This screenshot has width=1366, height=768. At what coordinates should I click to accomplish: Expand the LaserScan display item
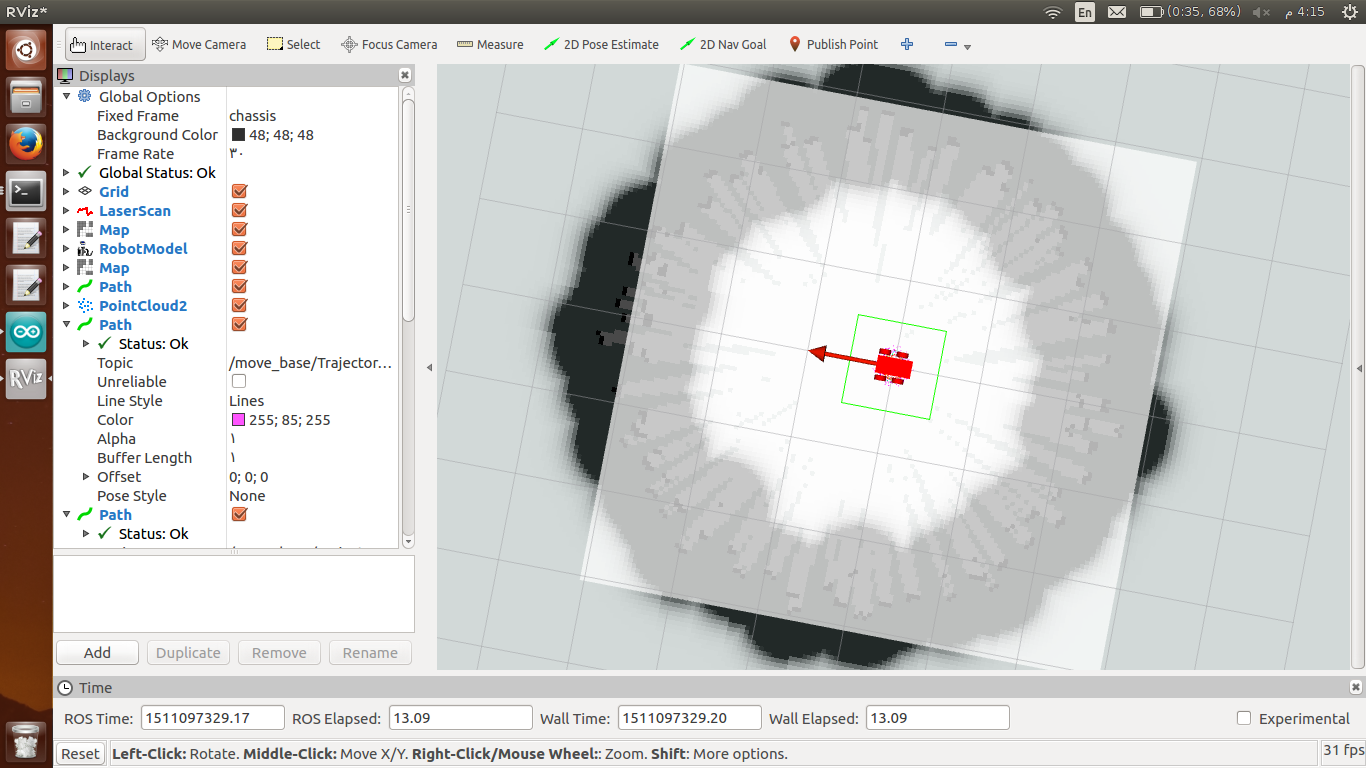67,210
